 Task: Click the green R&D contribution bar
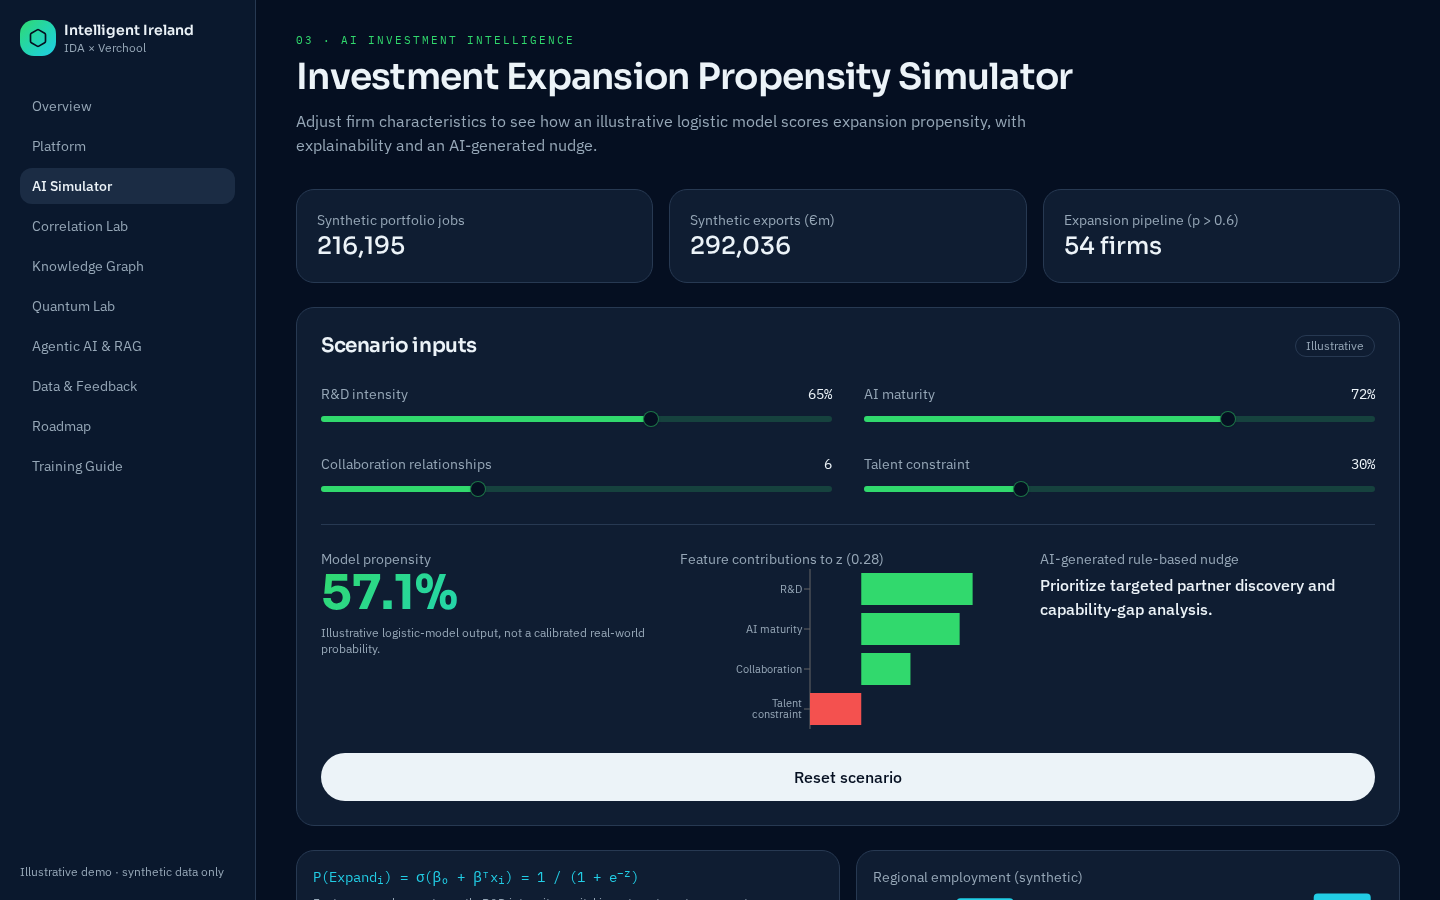tap(917, 589)
